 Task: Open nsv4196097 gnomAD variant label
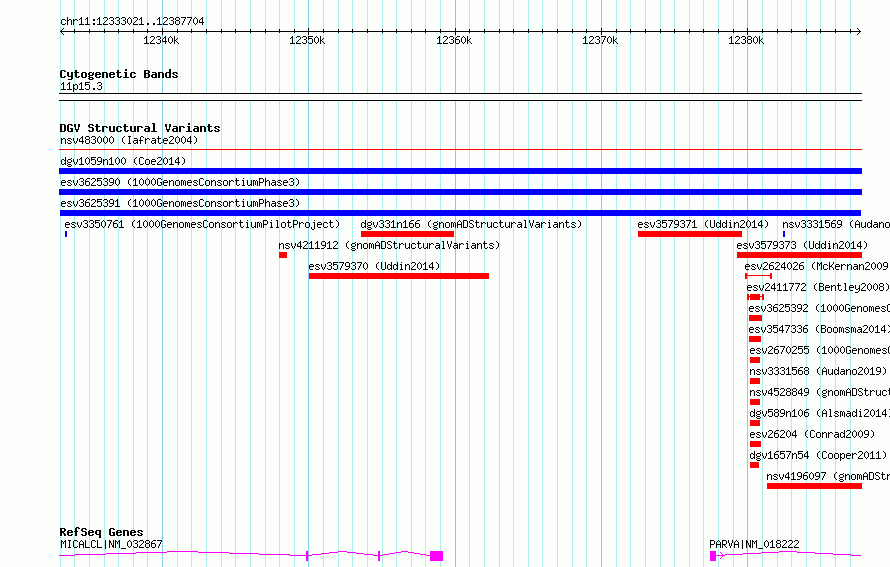pos(828,476)
